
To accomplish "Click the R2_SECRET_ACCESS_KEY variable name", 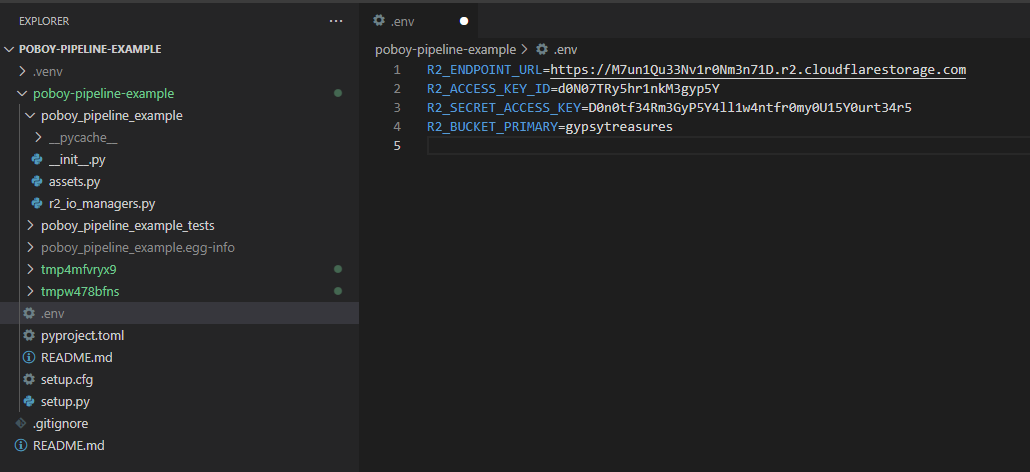I will point(504,108).
